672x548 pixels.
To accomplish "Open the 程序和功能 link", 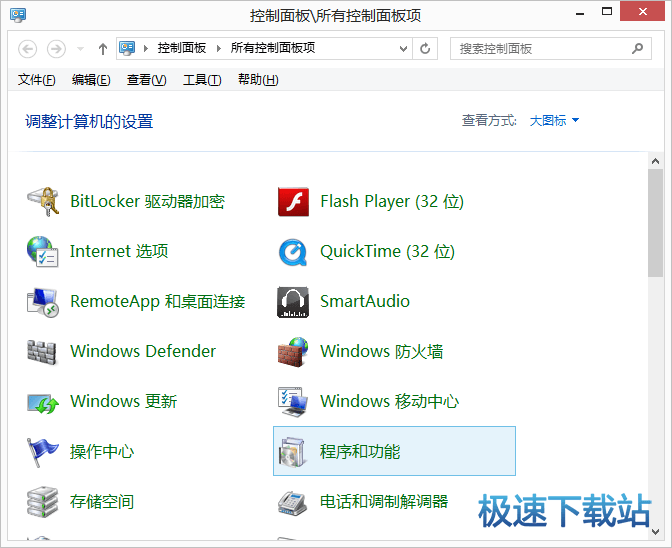I will [x=360, y=452].
